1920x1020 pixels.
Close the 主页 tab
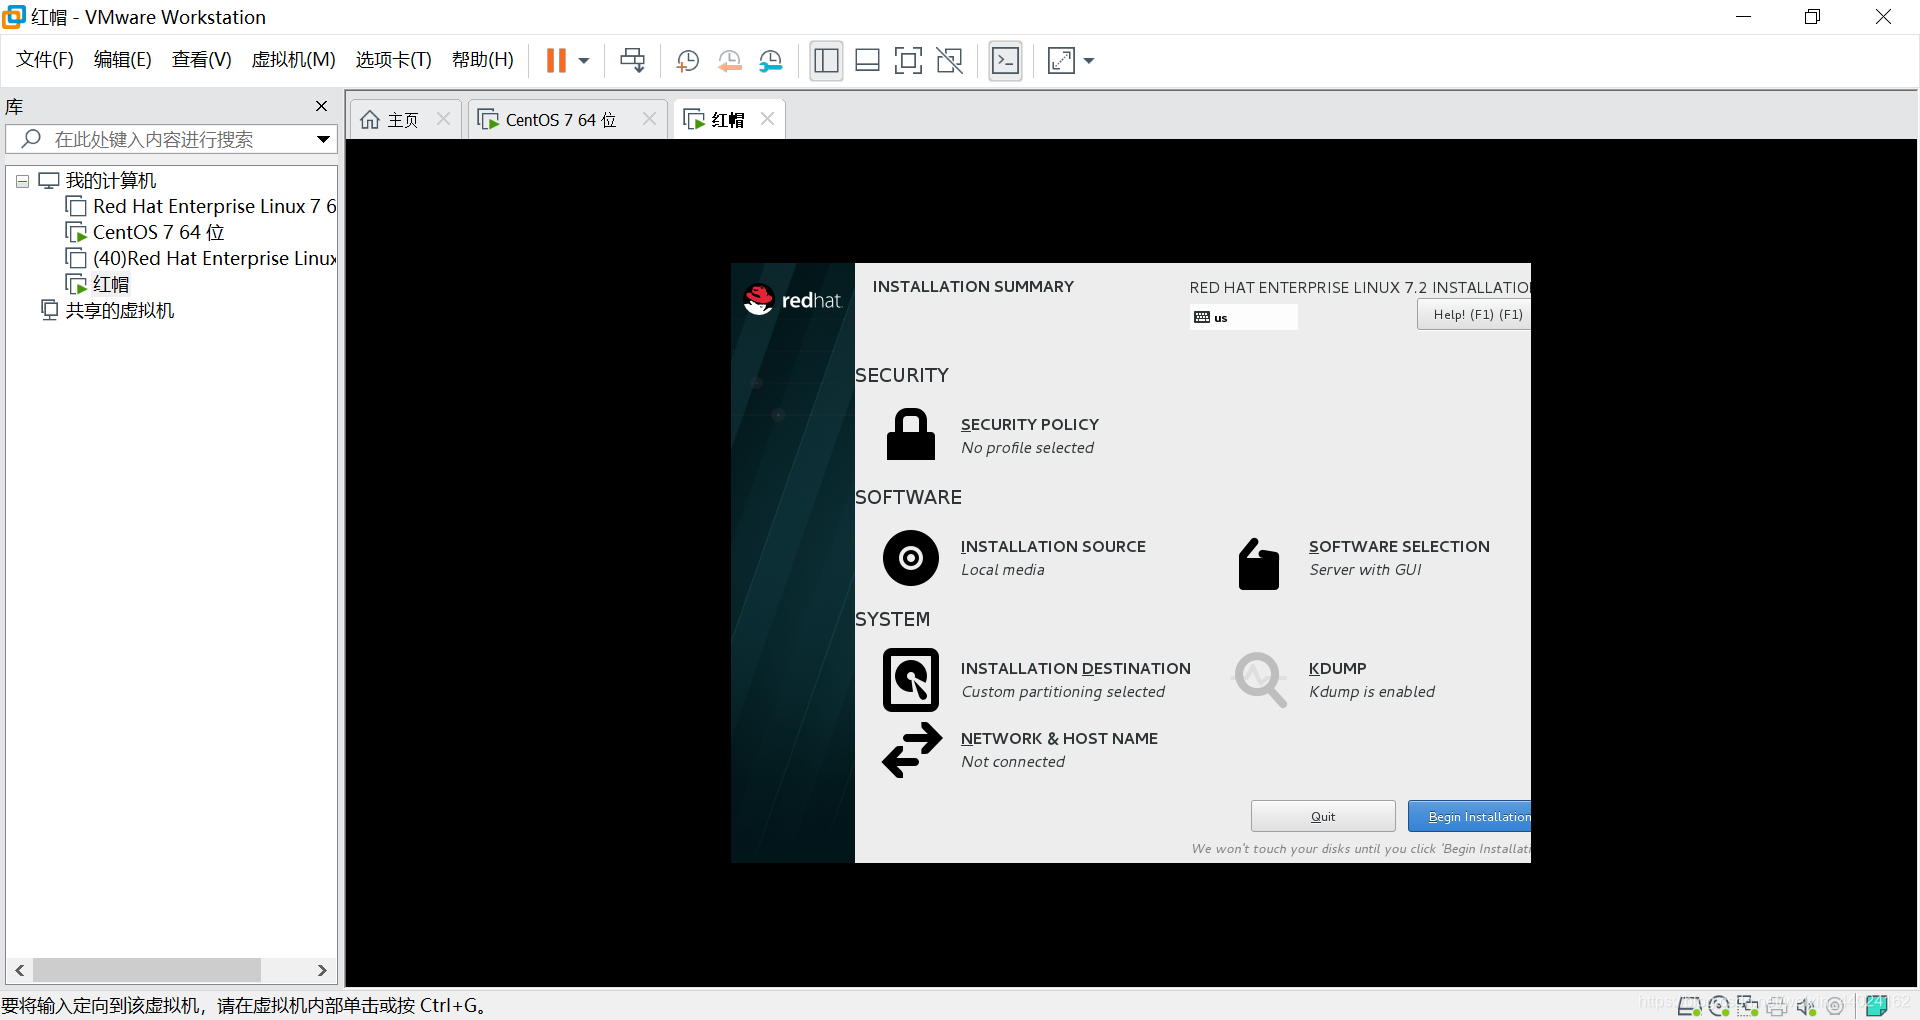(444, 118)
